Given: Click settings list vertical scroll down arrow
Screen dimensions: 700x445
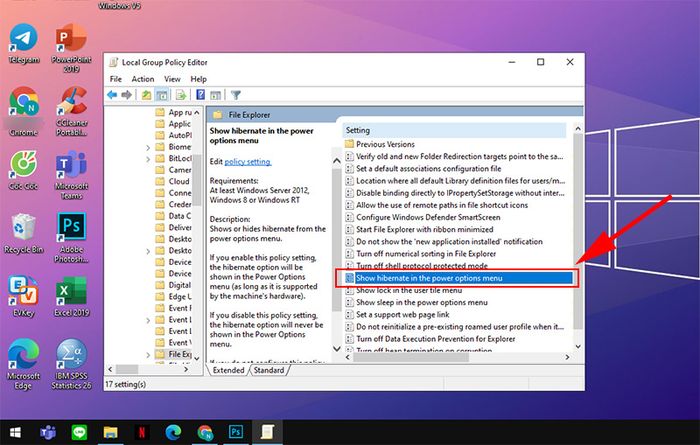Looking at the screenshot, I should [578, 346].
